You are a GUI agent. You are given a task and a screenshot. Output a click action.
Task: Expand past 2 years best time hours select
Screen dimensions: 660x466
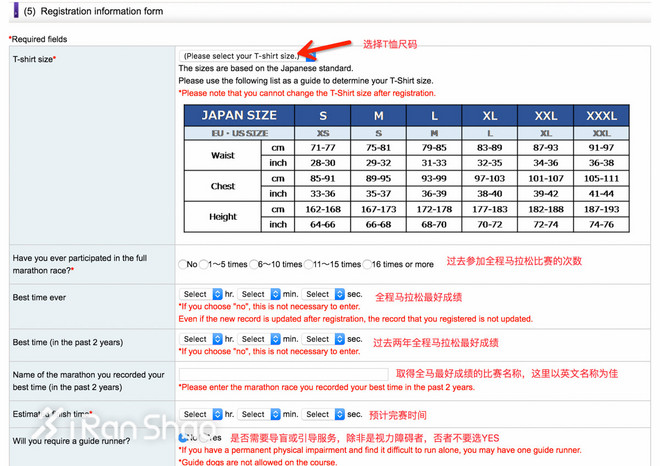click(200, 339)
